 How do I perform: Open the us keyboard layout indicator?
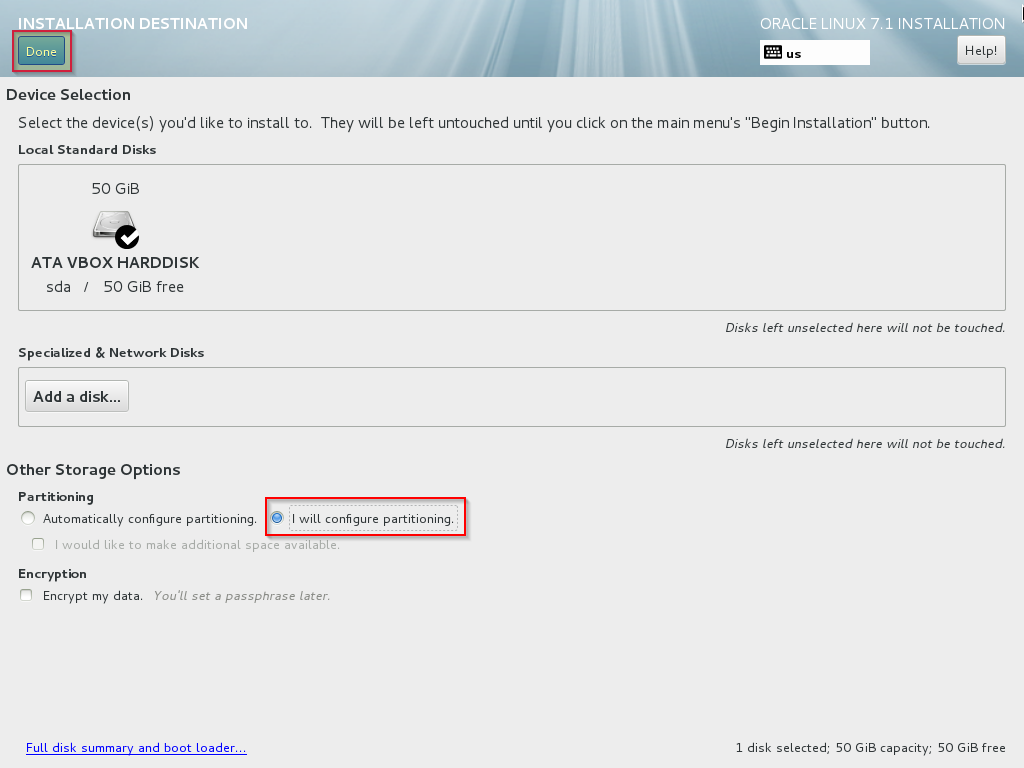[x=814, y=53]
